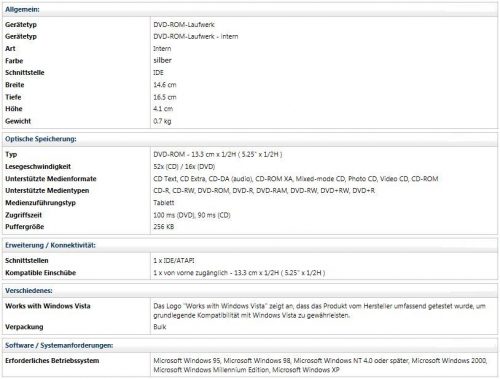Select the 'Microsoft Windows 95, Microsoft Windows 98' value
This screenshot has height=379, width=500.
pos(320,365)
